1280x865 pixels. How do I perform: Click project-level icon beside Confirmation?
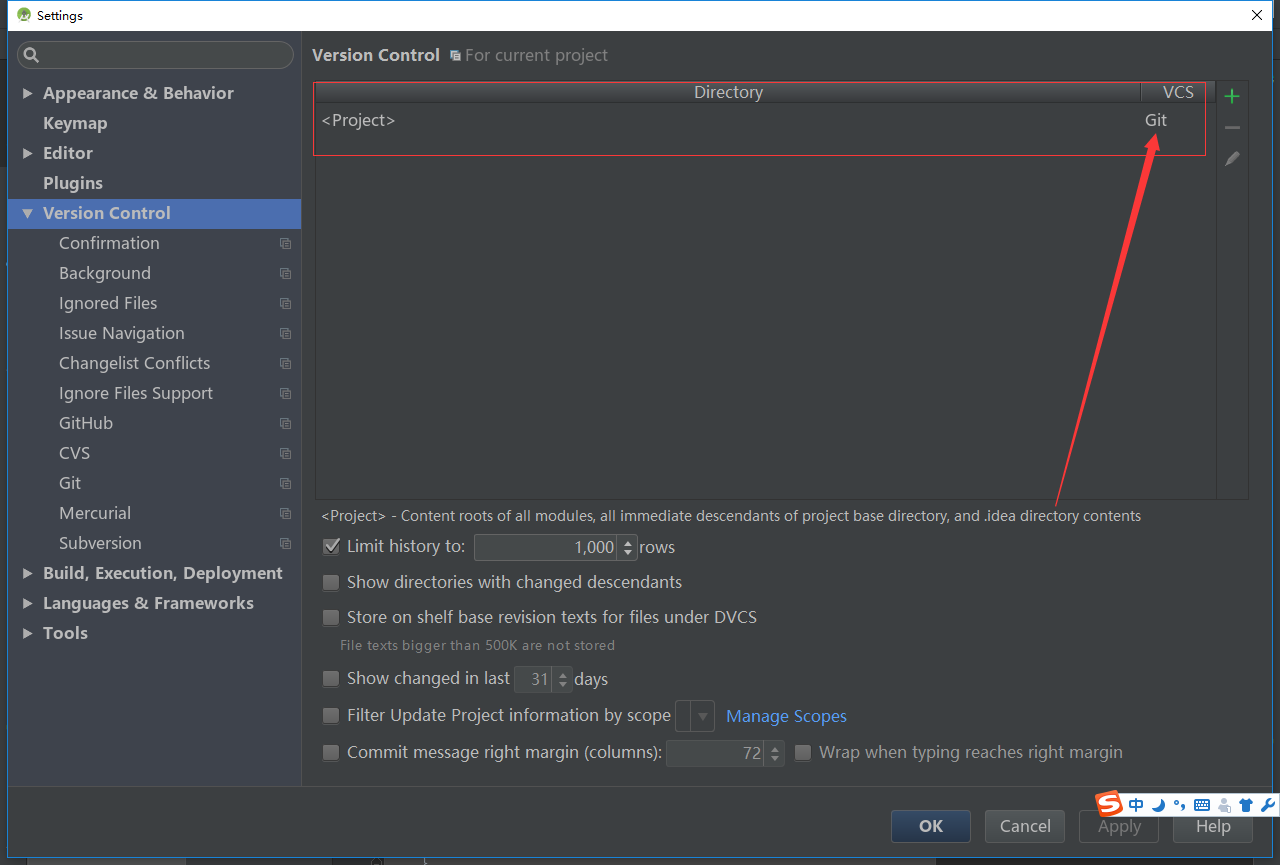tap(285, 243)
